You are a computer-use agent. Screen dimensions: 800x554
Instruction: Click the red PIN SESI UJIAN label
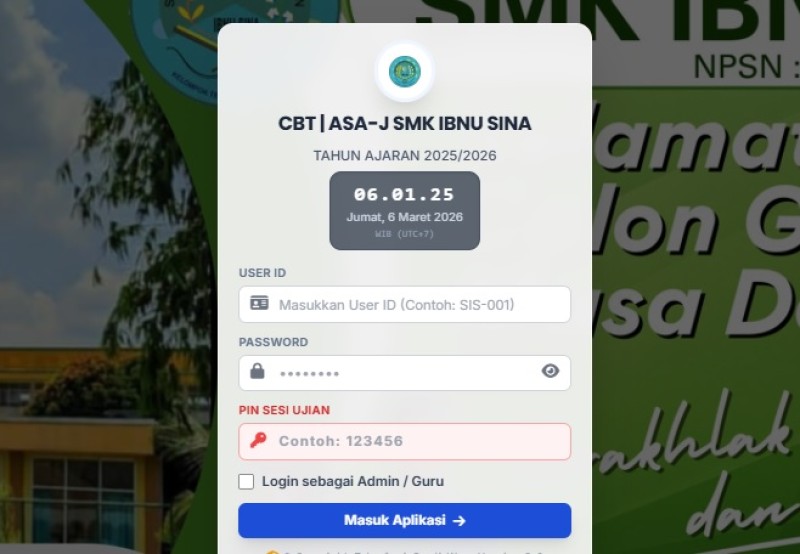[284, 410]
